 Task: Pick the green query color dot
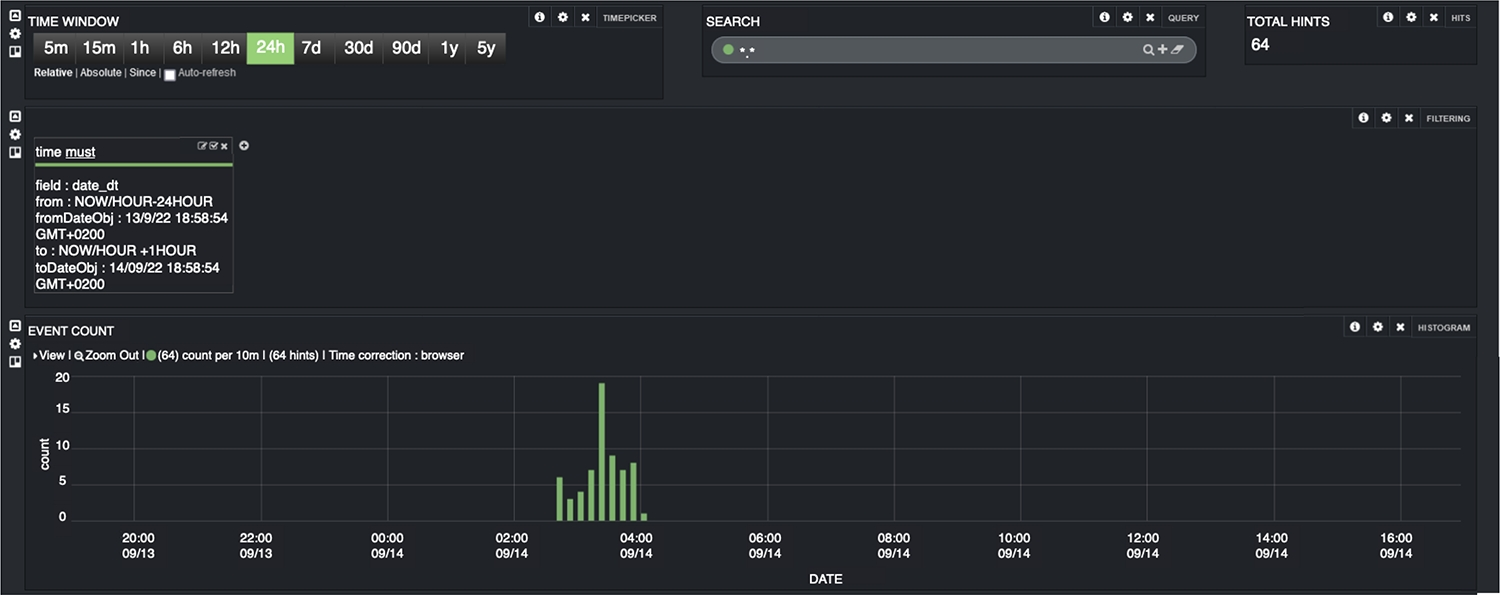(x=728, y=50)
